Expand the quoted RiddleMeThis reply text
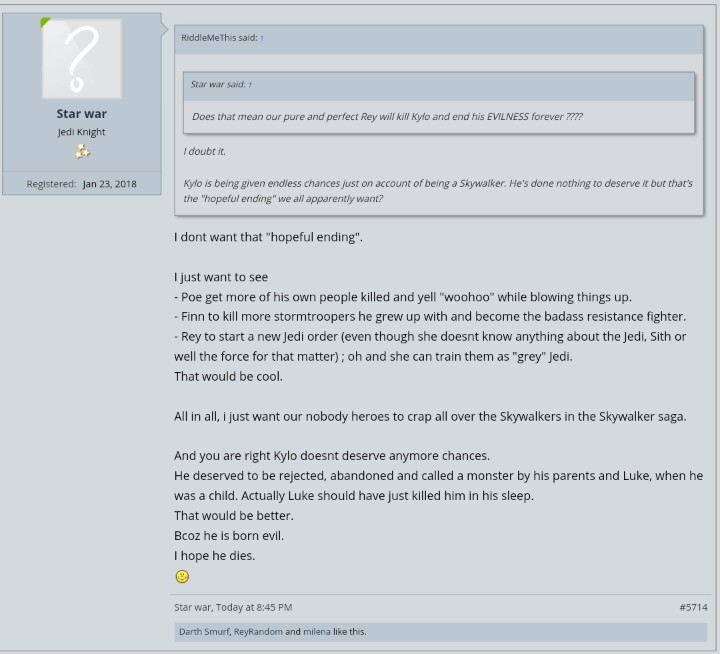The width and height of the screenshot is (720, 654). point(438,175)
